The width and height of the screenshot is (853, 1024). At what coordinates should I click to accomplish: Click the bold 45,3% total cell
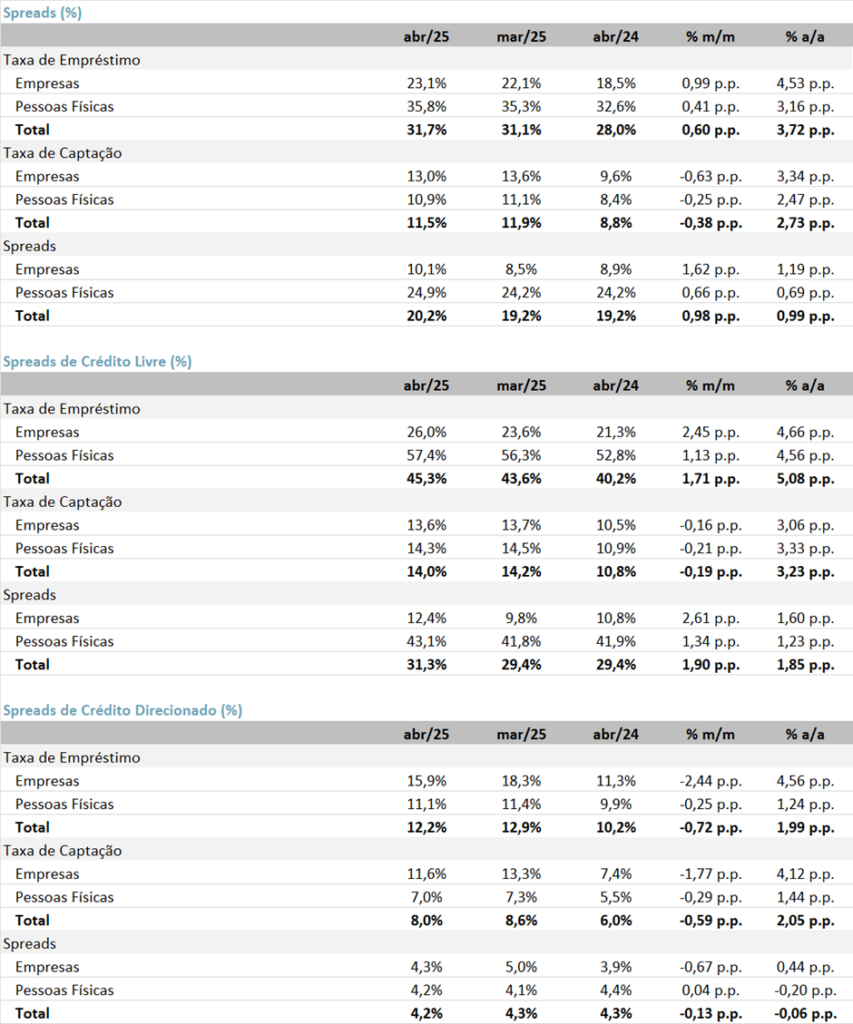[x=426, y=478]
